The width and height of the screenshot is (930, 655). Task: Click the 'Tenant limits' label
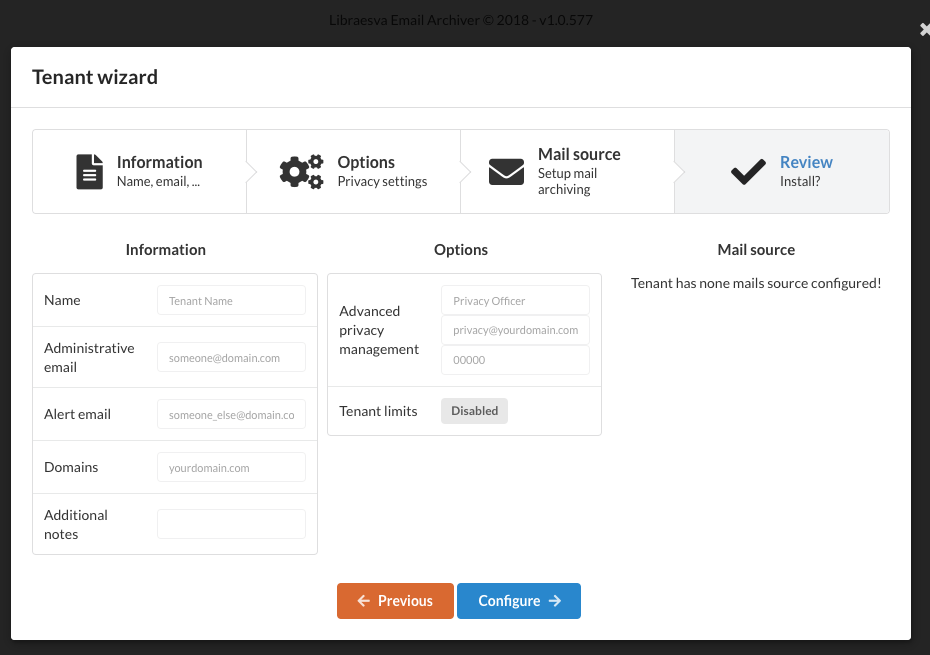(378, 411)
